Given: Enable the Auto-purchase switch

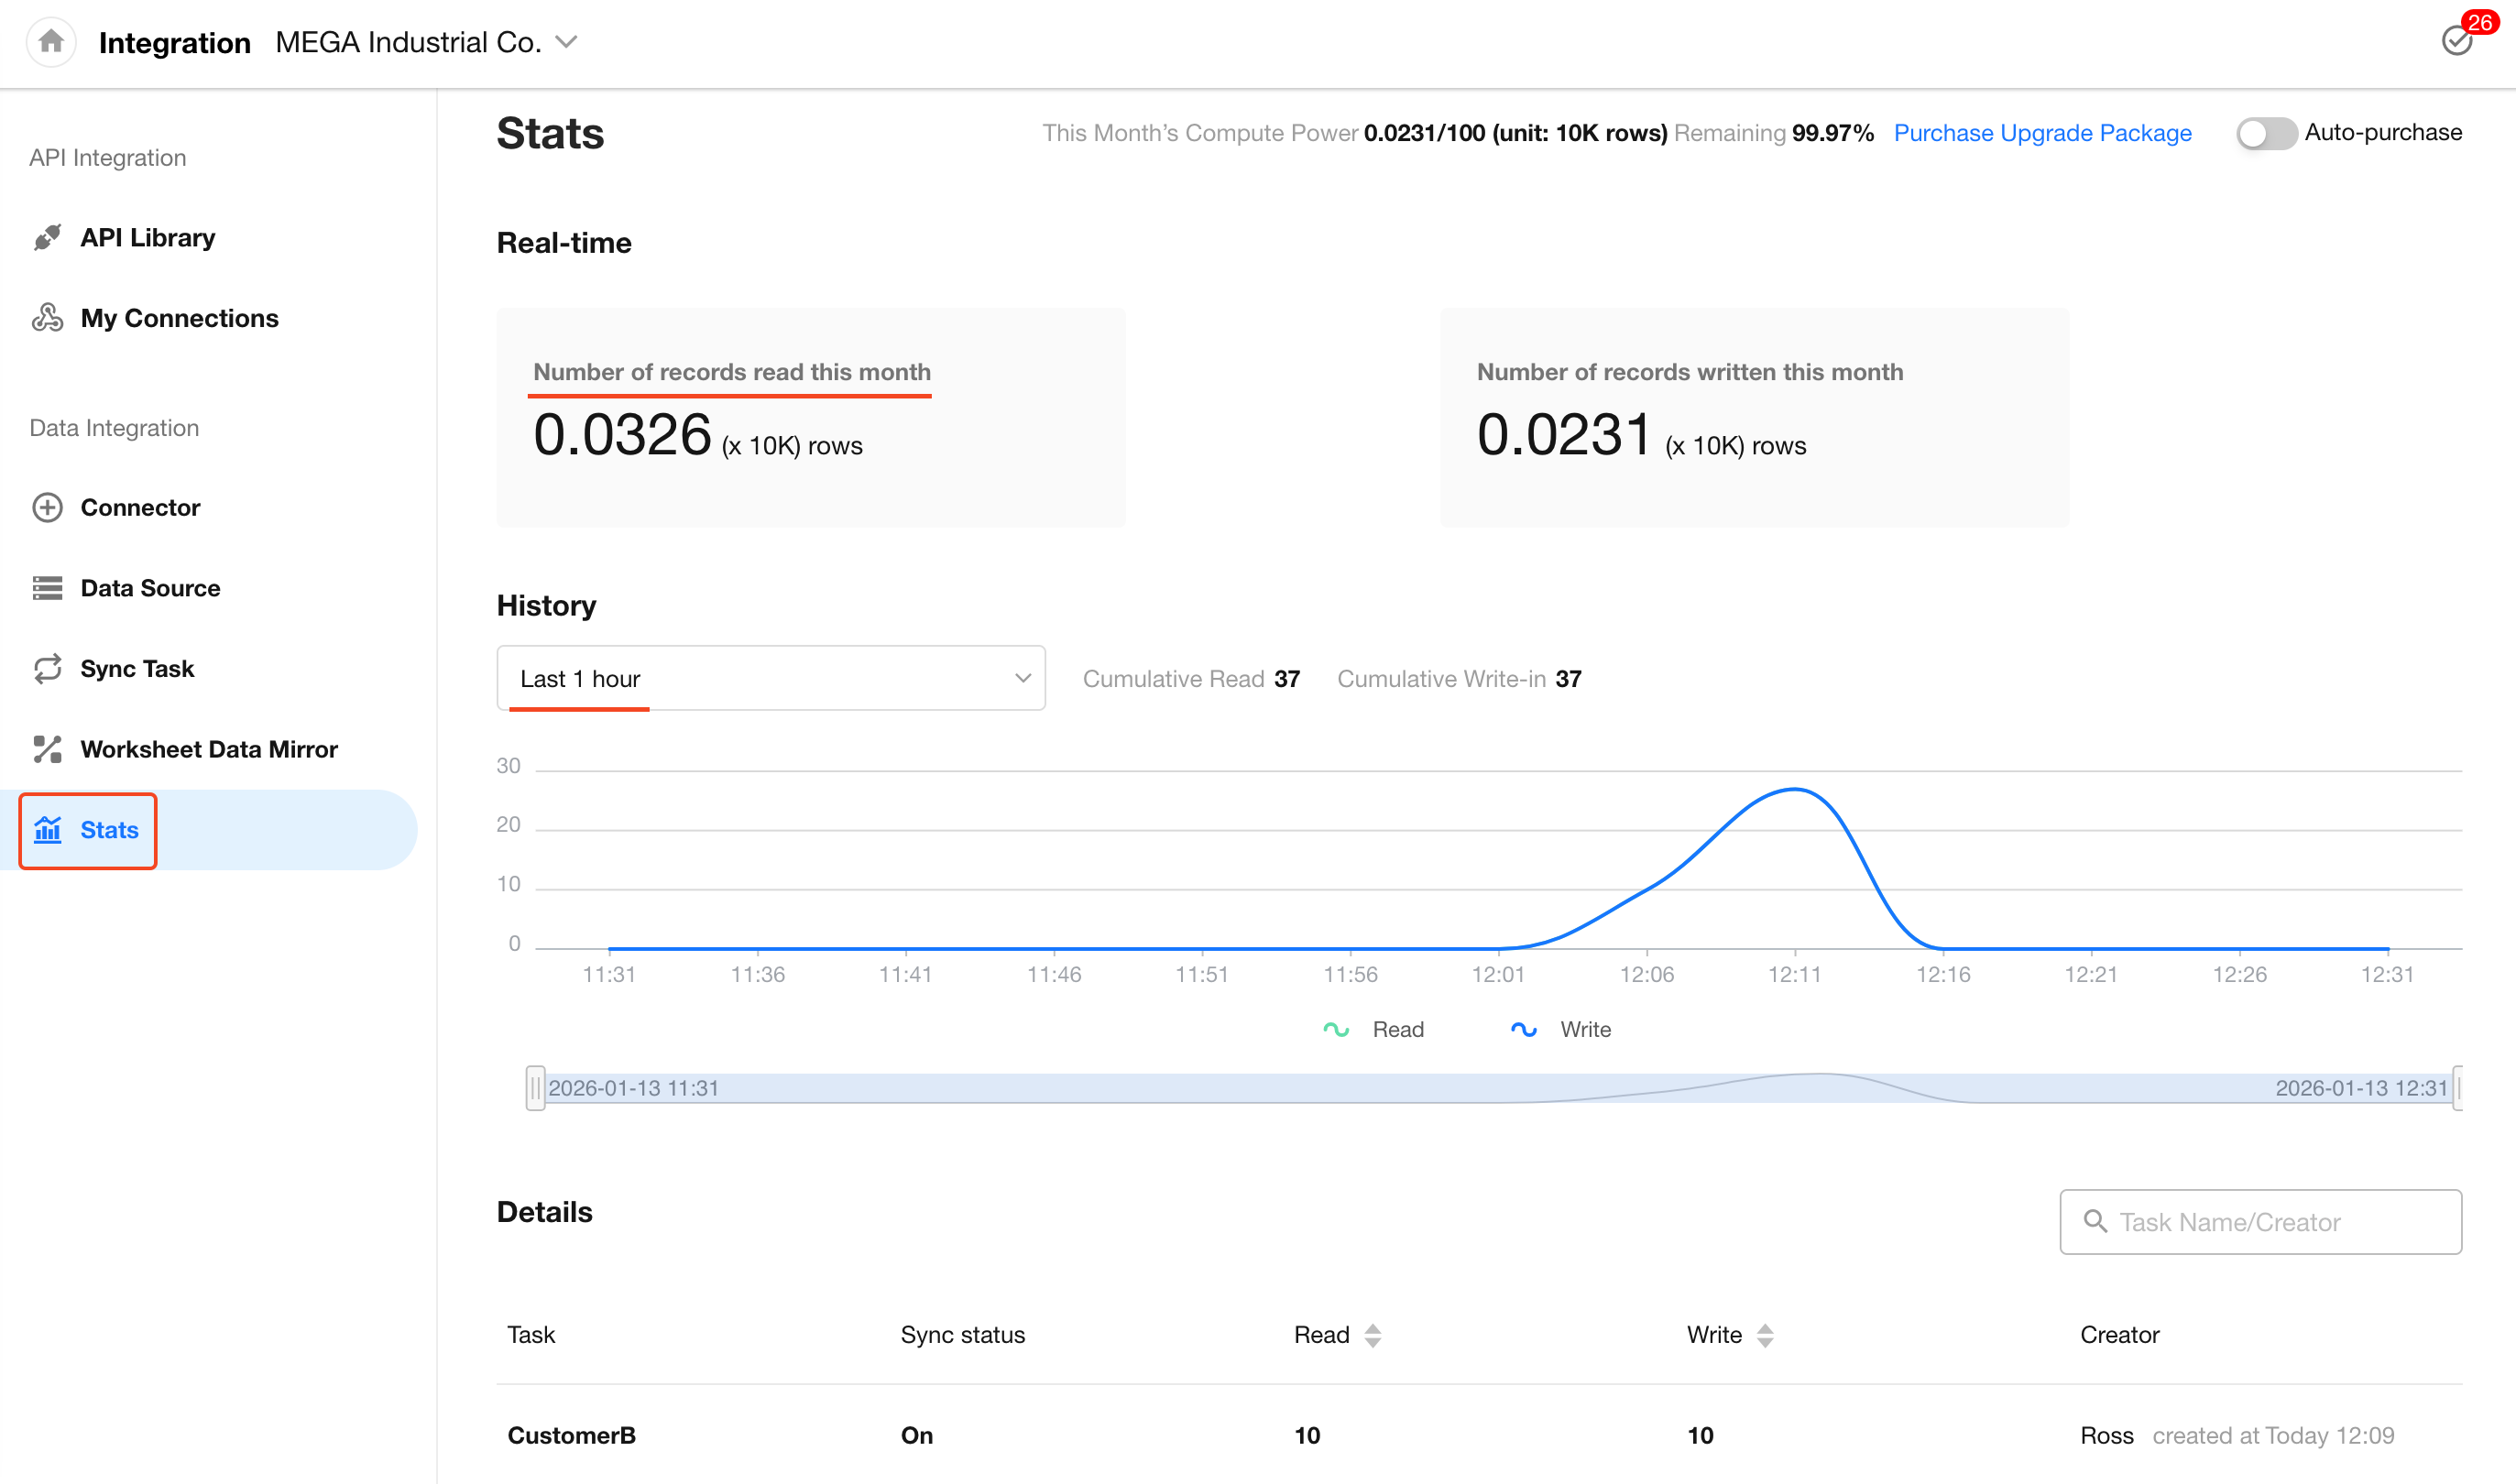Looking at the screenshot, I should [2266, 133].
